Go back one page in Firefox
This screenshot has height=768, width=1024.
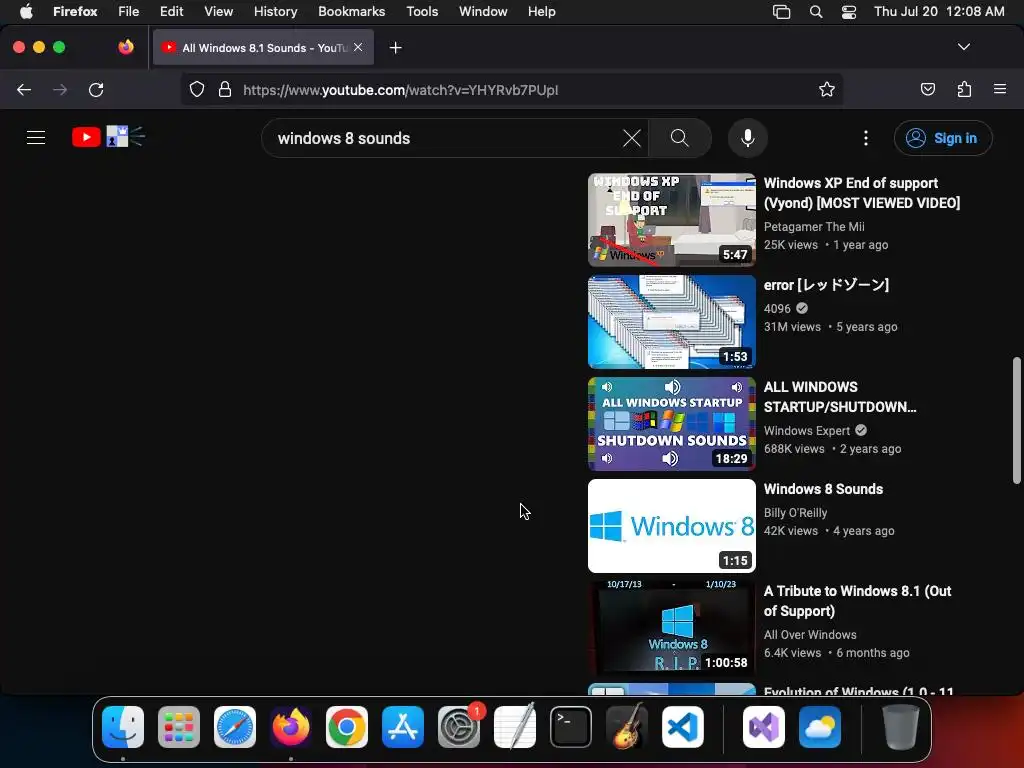[x=24, y=89]
